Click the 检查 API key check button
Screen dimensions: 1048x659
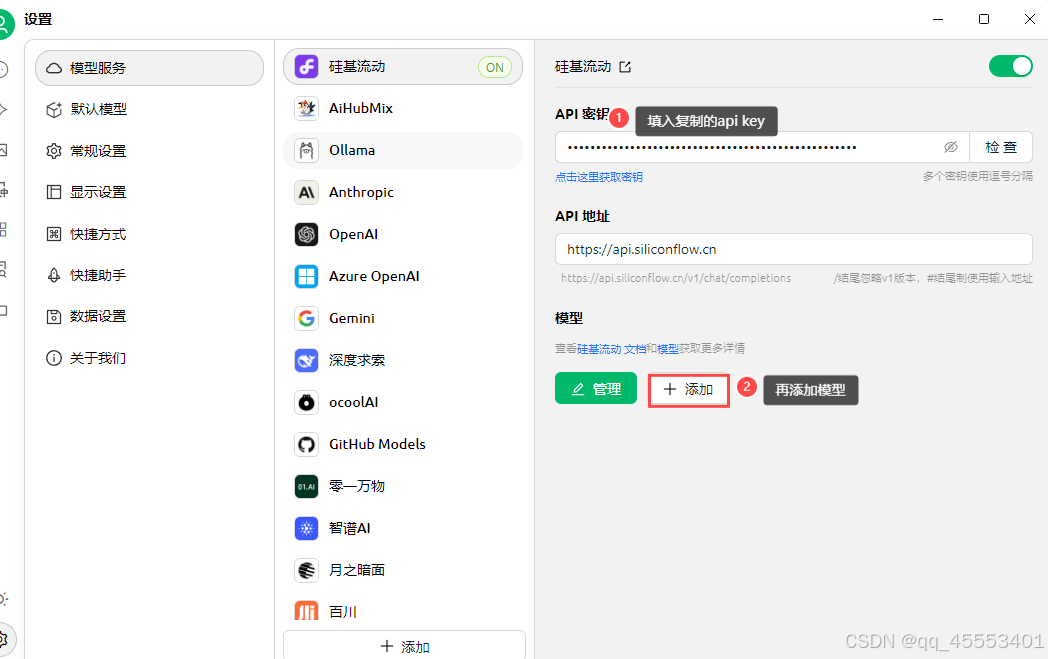(1001, 147)
